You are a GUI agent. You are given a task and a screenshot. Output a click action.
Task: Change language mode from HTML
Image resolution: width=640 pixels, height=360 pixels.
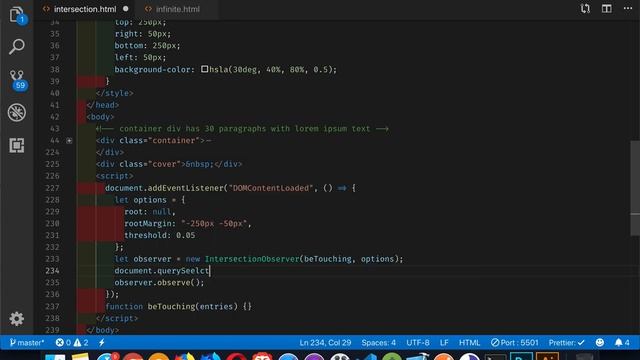click(x=469, y=342)
